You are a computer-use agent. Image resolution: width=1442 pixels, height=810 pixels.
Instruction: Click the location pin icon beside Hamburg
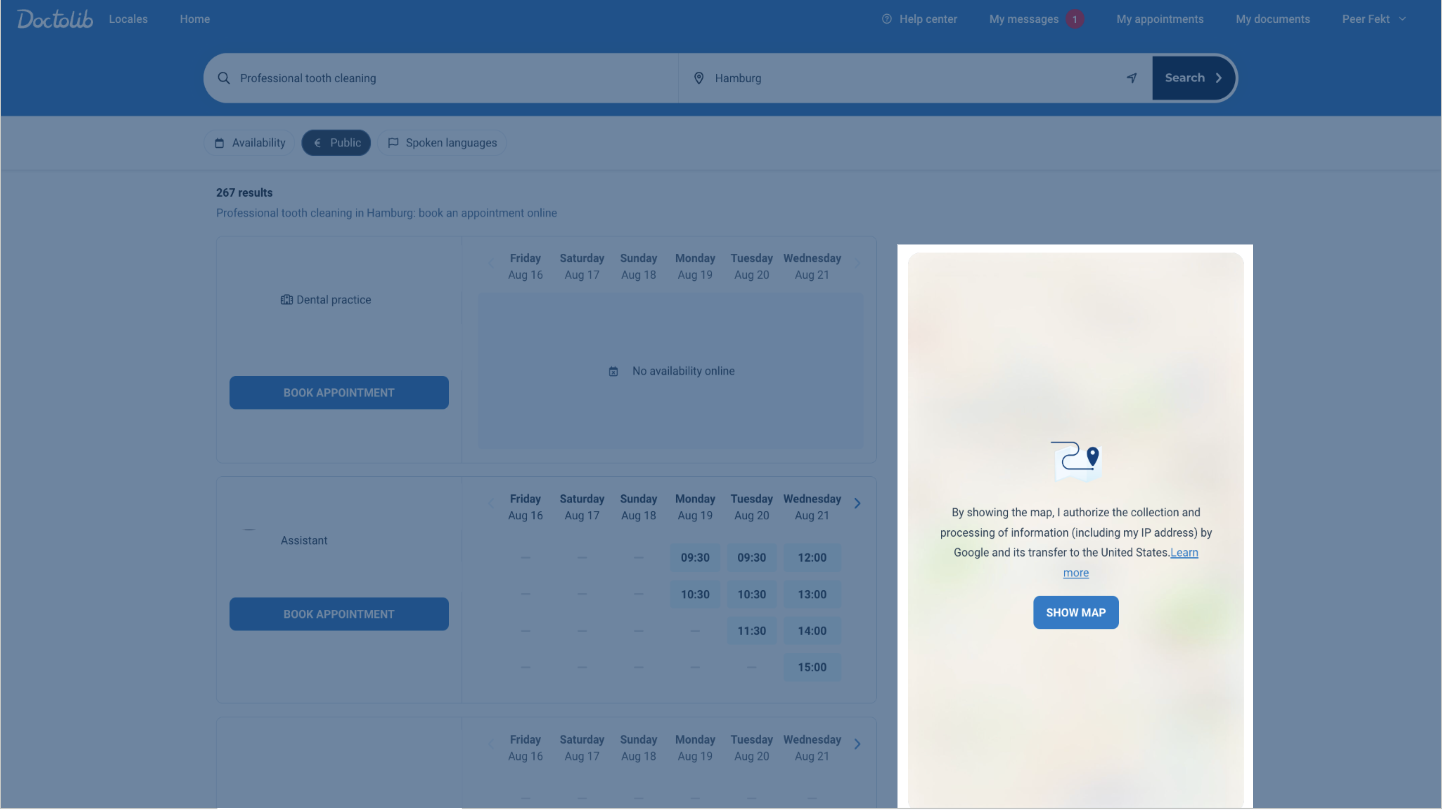699,78
